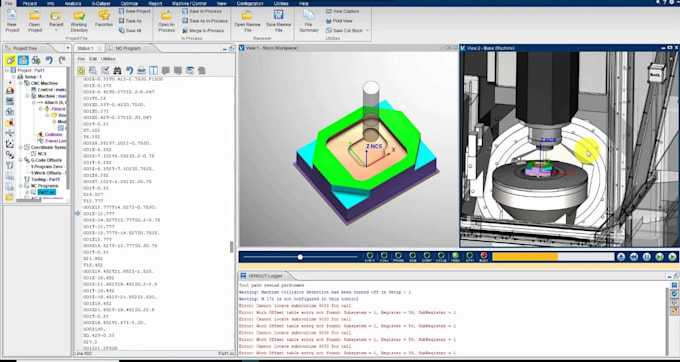680x362 pixels.
Task: Collapse the G-Code Offsets tree node
Action: [x=20, y=160]
